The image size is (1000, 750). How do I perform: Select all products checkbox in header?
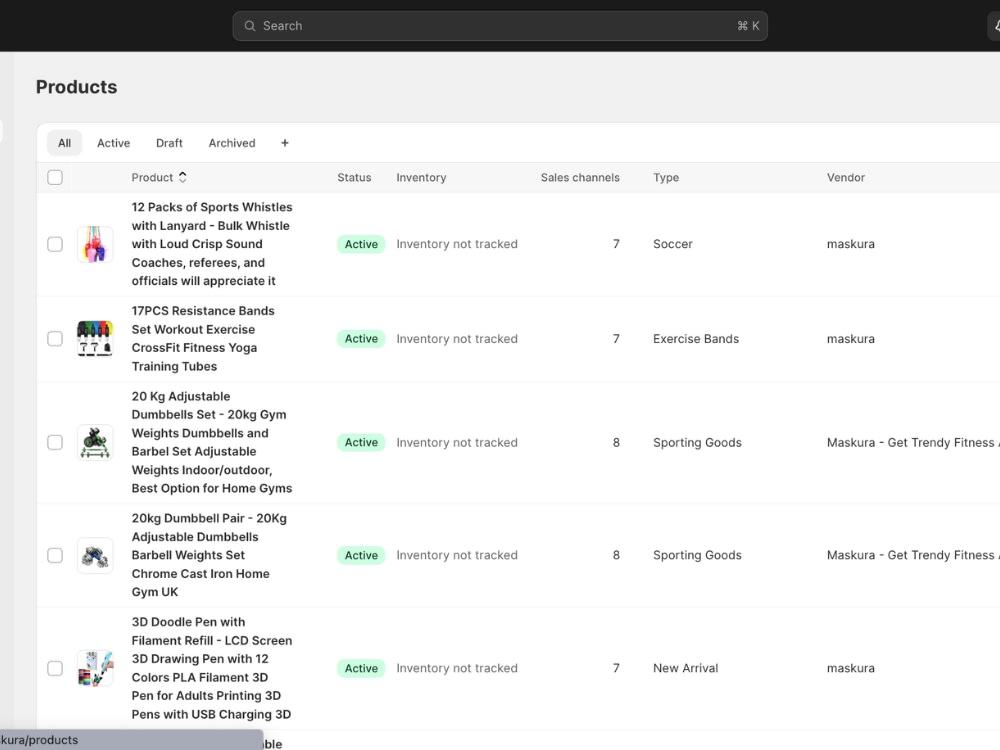pos(55,177)
